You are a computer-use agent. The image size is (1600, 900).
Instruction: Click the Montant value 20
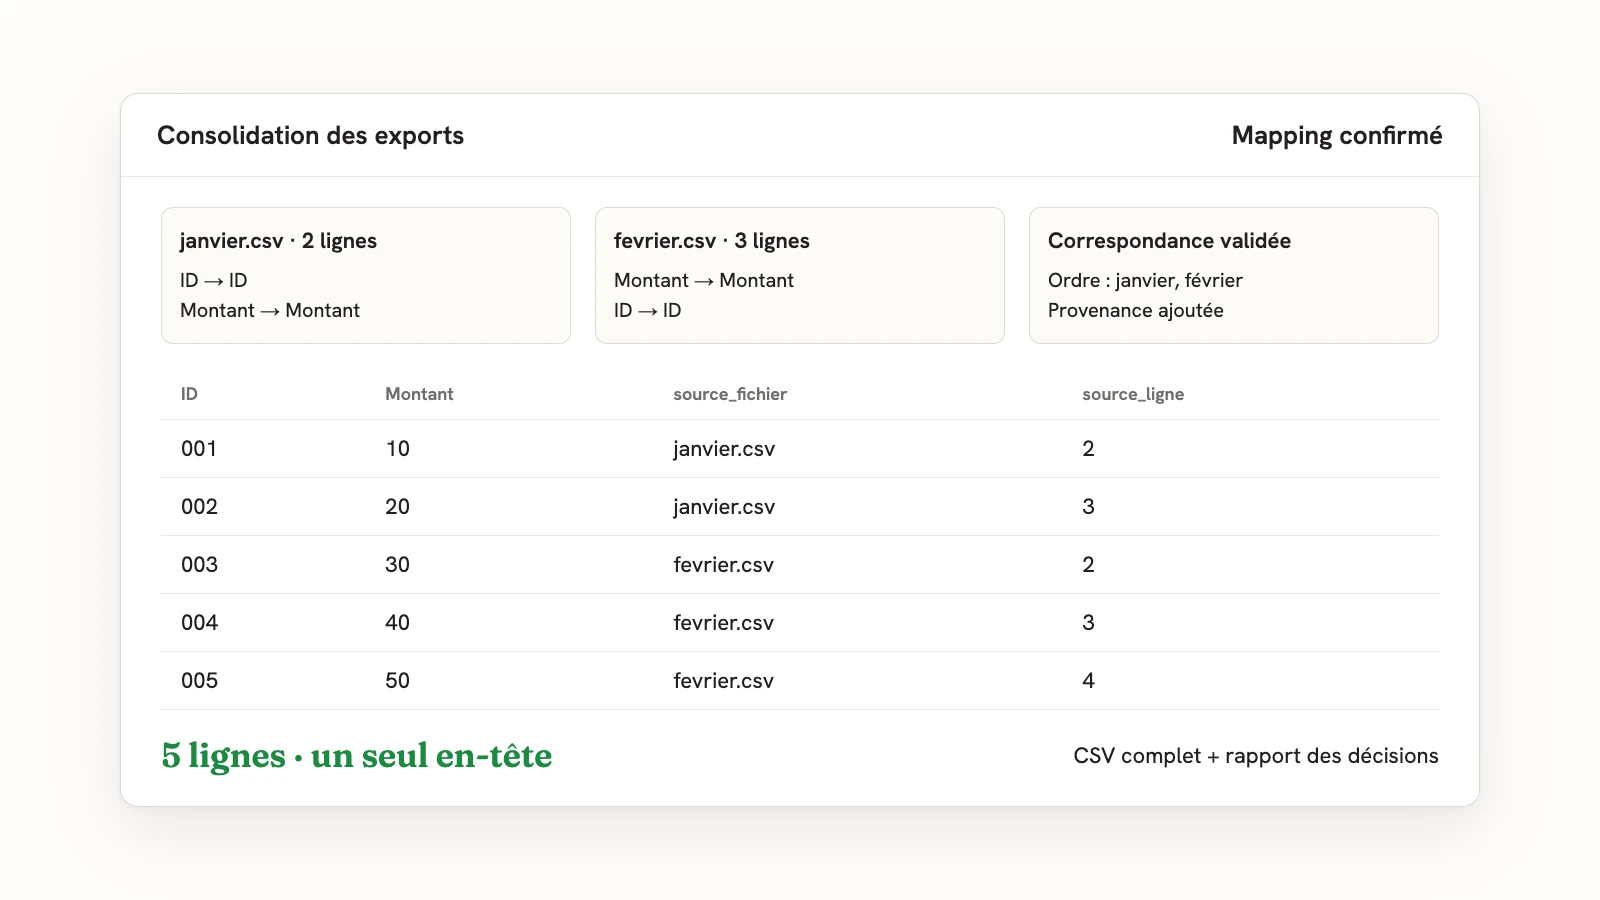pyautogui.click(x=398, y=507)
